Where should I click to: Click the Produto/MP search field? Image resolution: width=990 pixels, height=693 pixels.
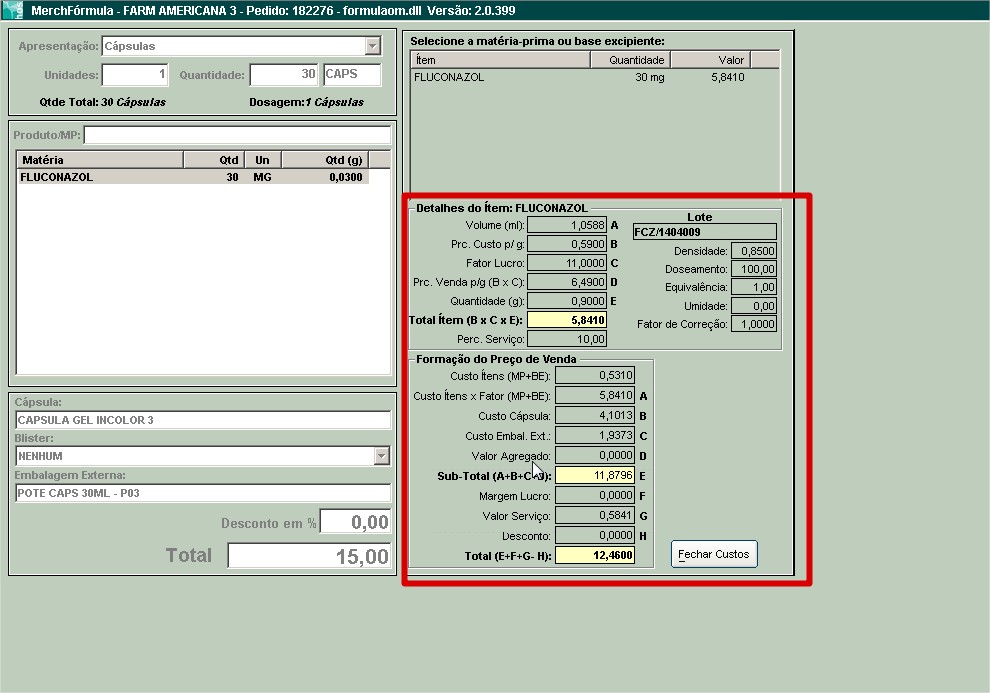point(237,136)
